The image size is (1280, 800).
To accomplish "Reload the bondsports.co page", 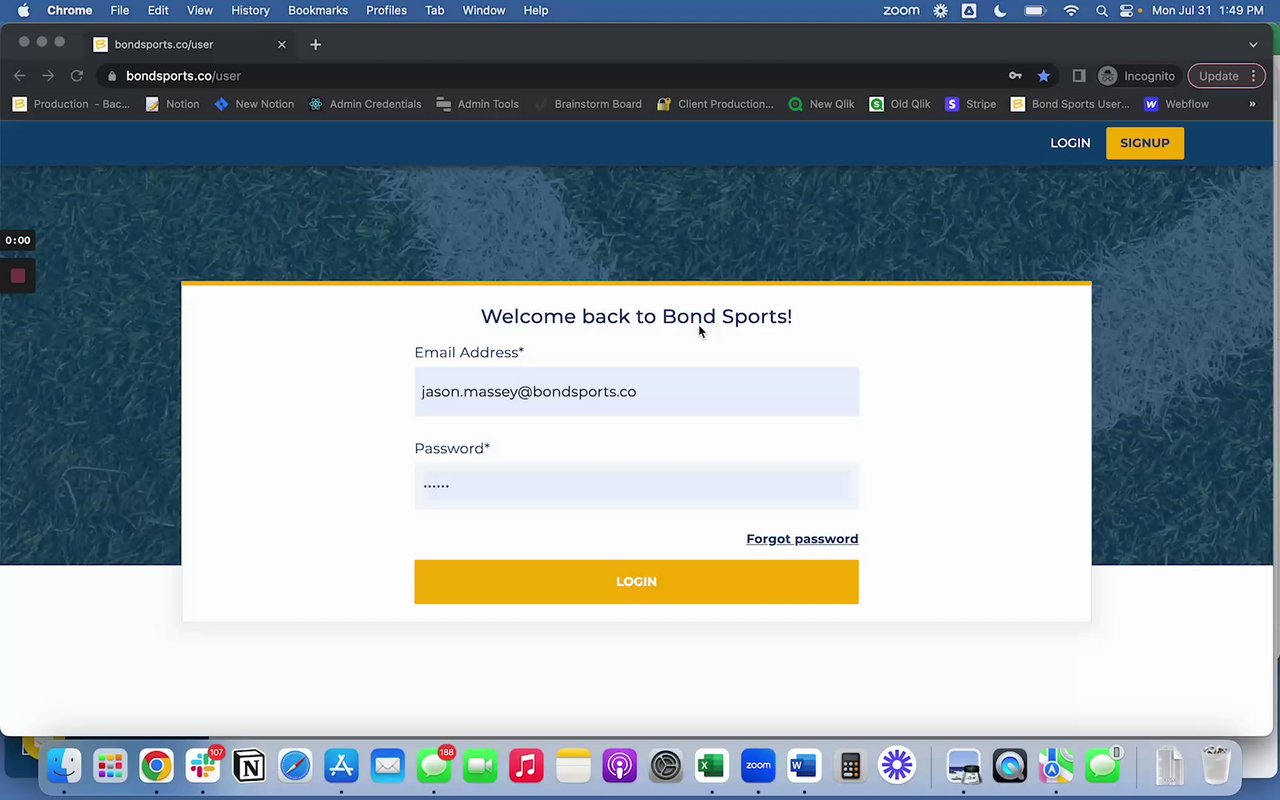I will pyautogui.click(x=76, y=76).
